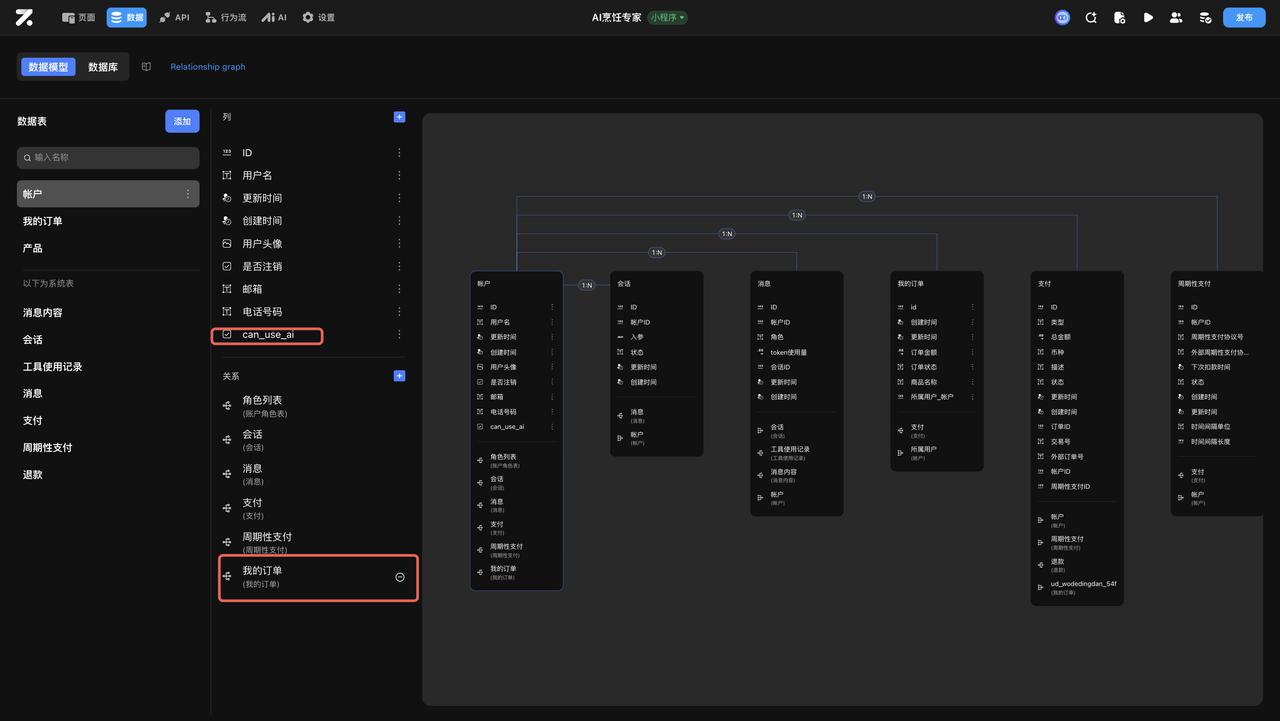Open options dots for the 用户名 column
The height and width of the screenshot is (721, 1280).
(399, 175)
